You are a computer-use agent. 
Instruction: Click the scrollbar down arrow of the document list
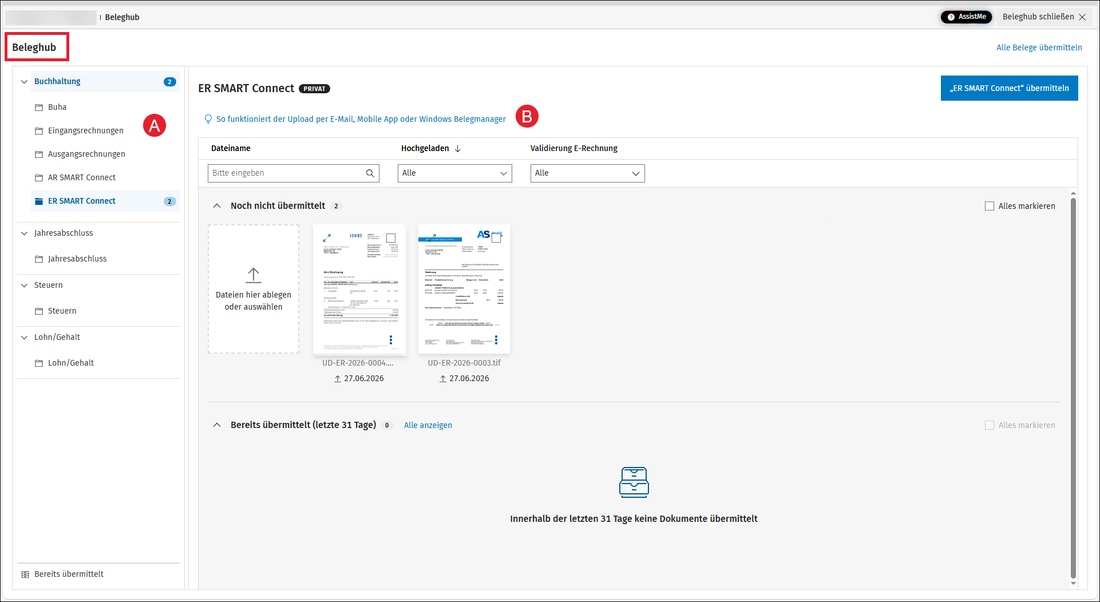coord(1073,583)
